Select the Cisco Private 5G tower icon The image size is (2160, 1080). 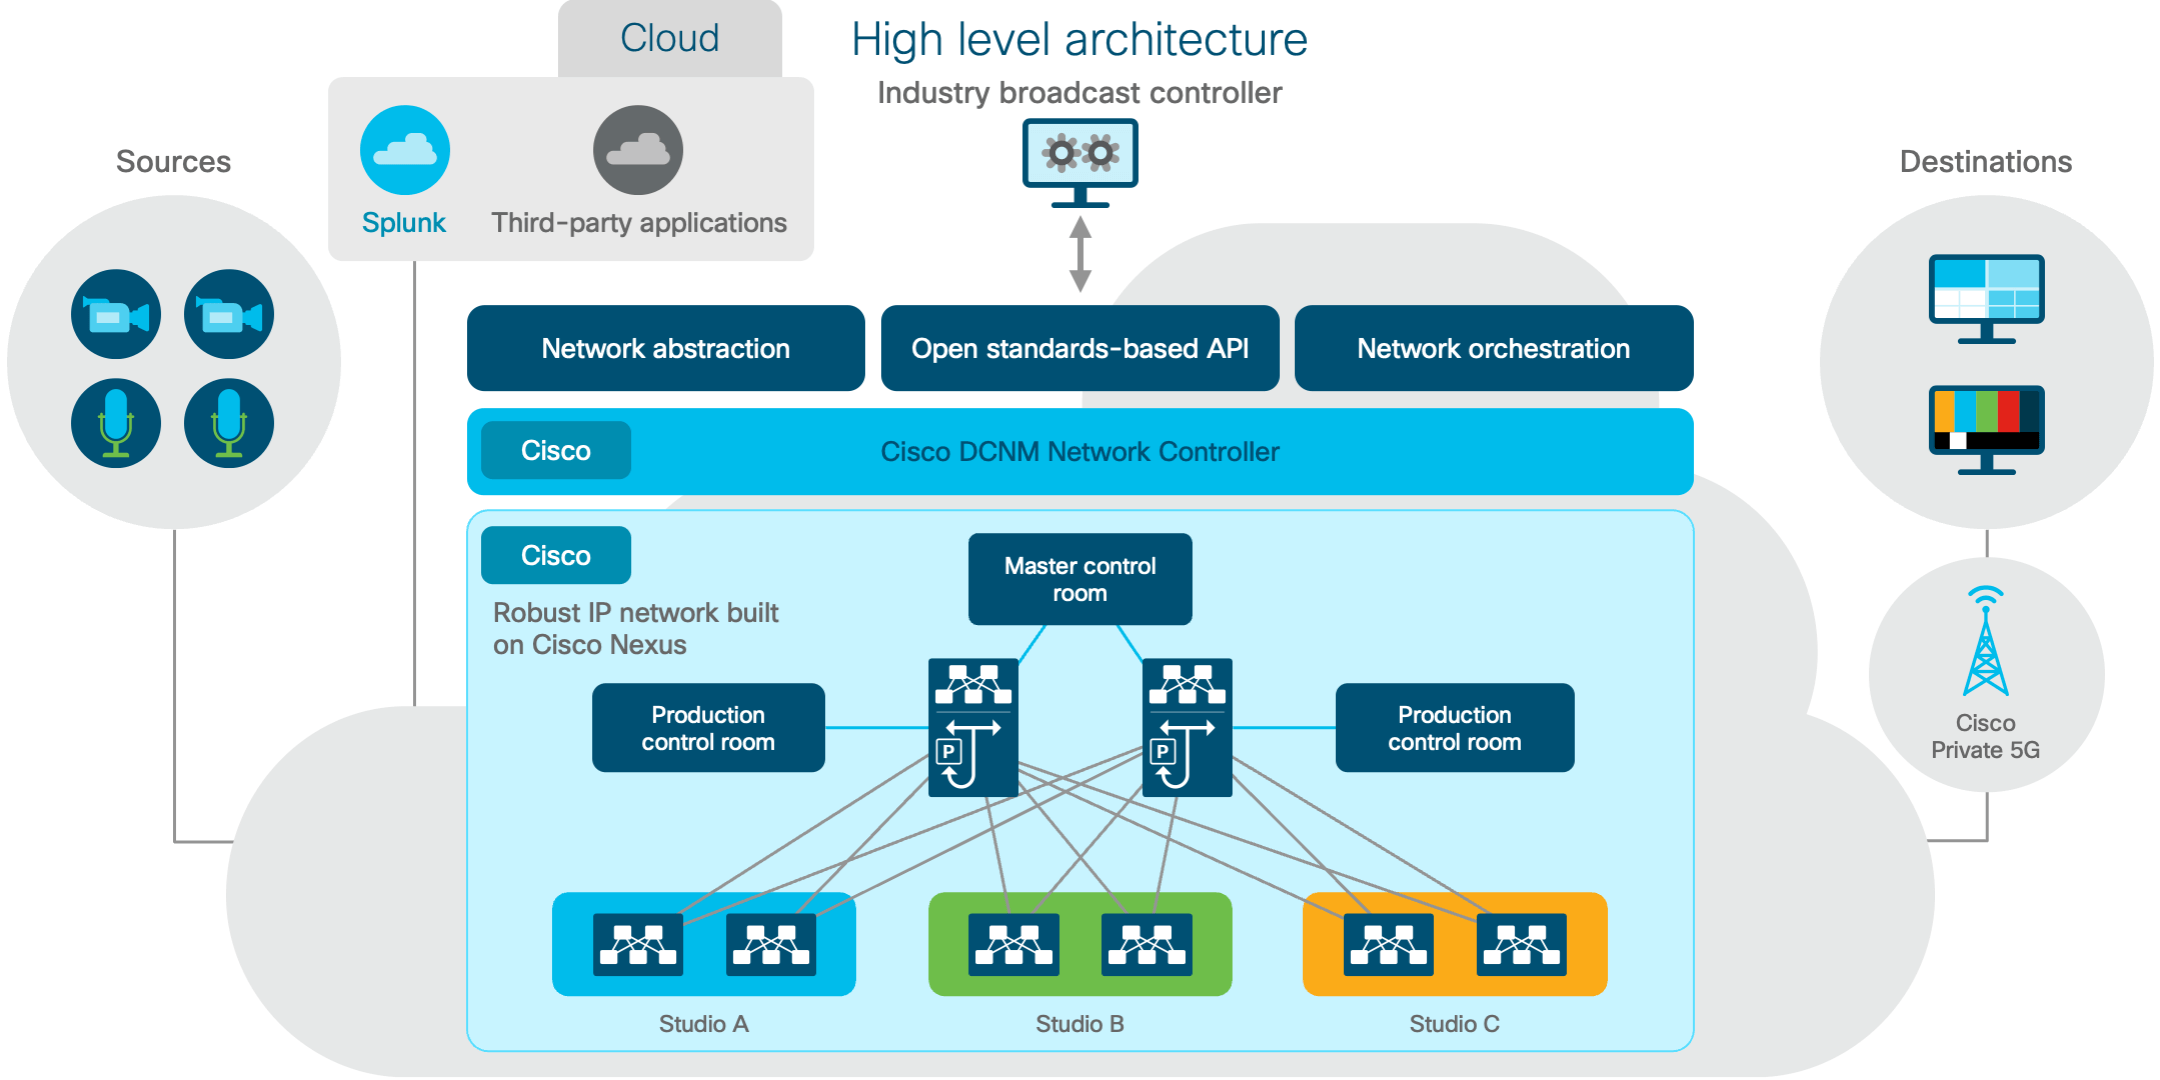1986,641
